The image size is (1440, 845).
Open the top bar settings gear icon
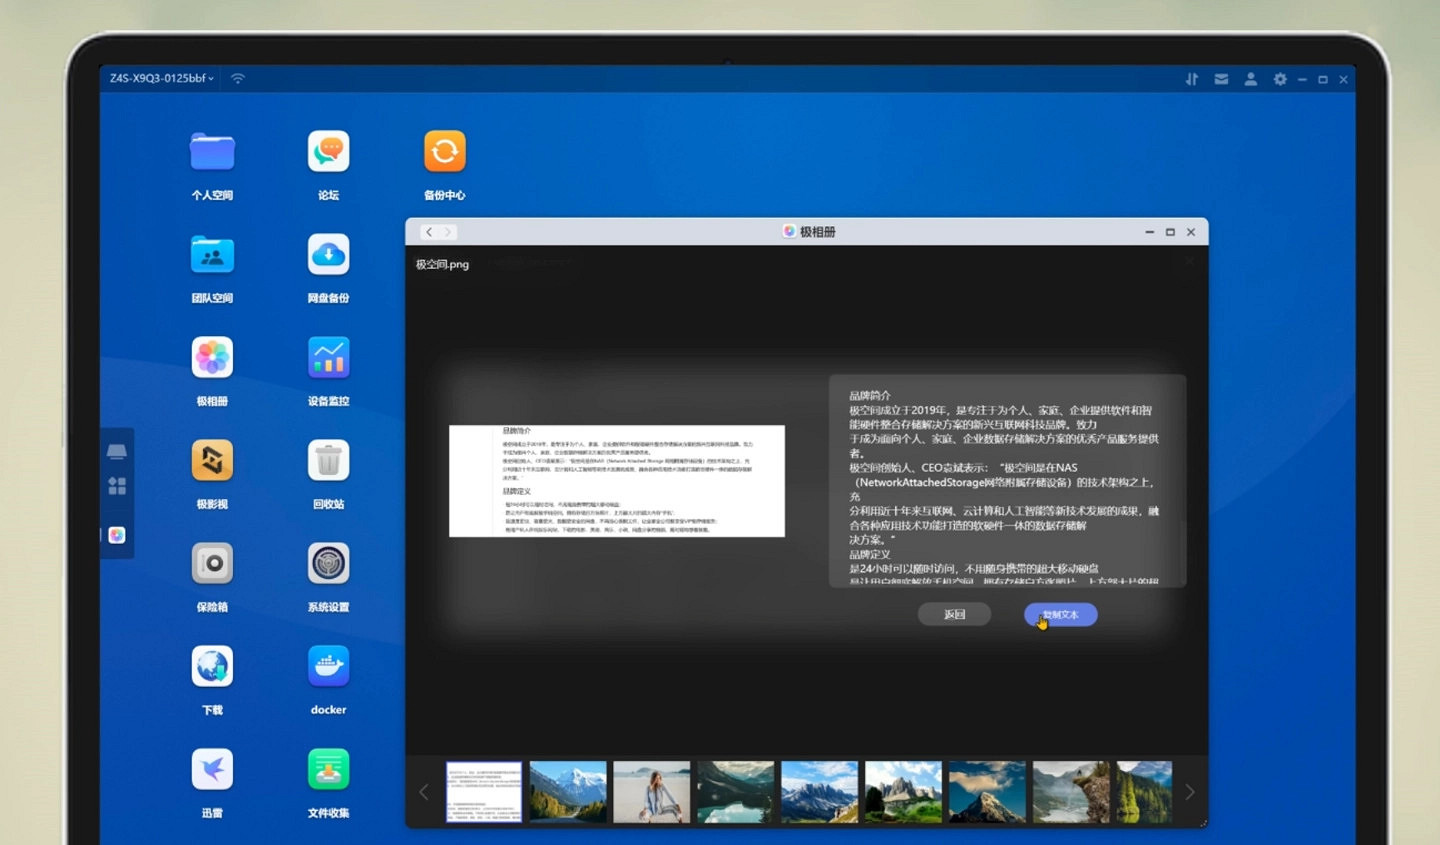coord(1280,79)
